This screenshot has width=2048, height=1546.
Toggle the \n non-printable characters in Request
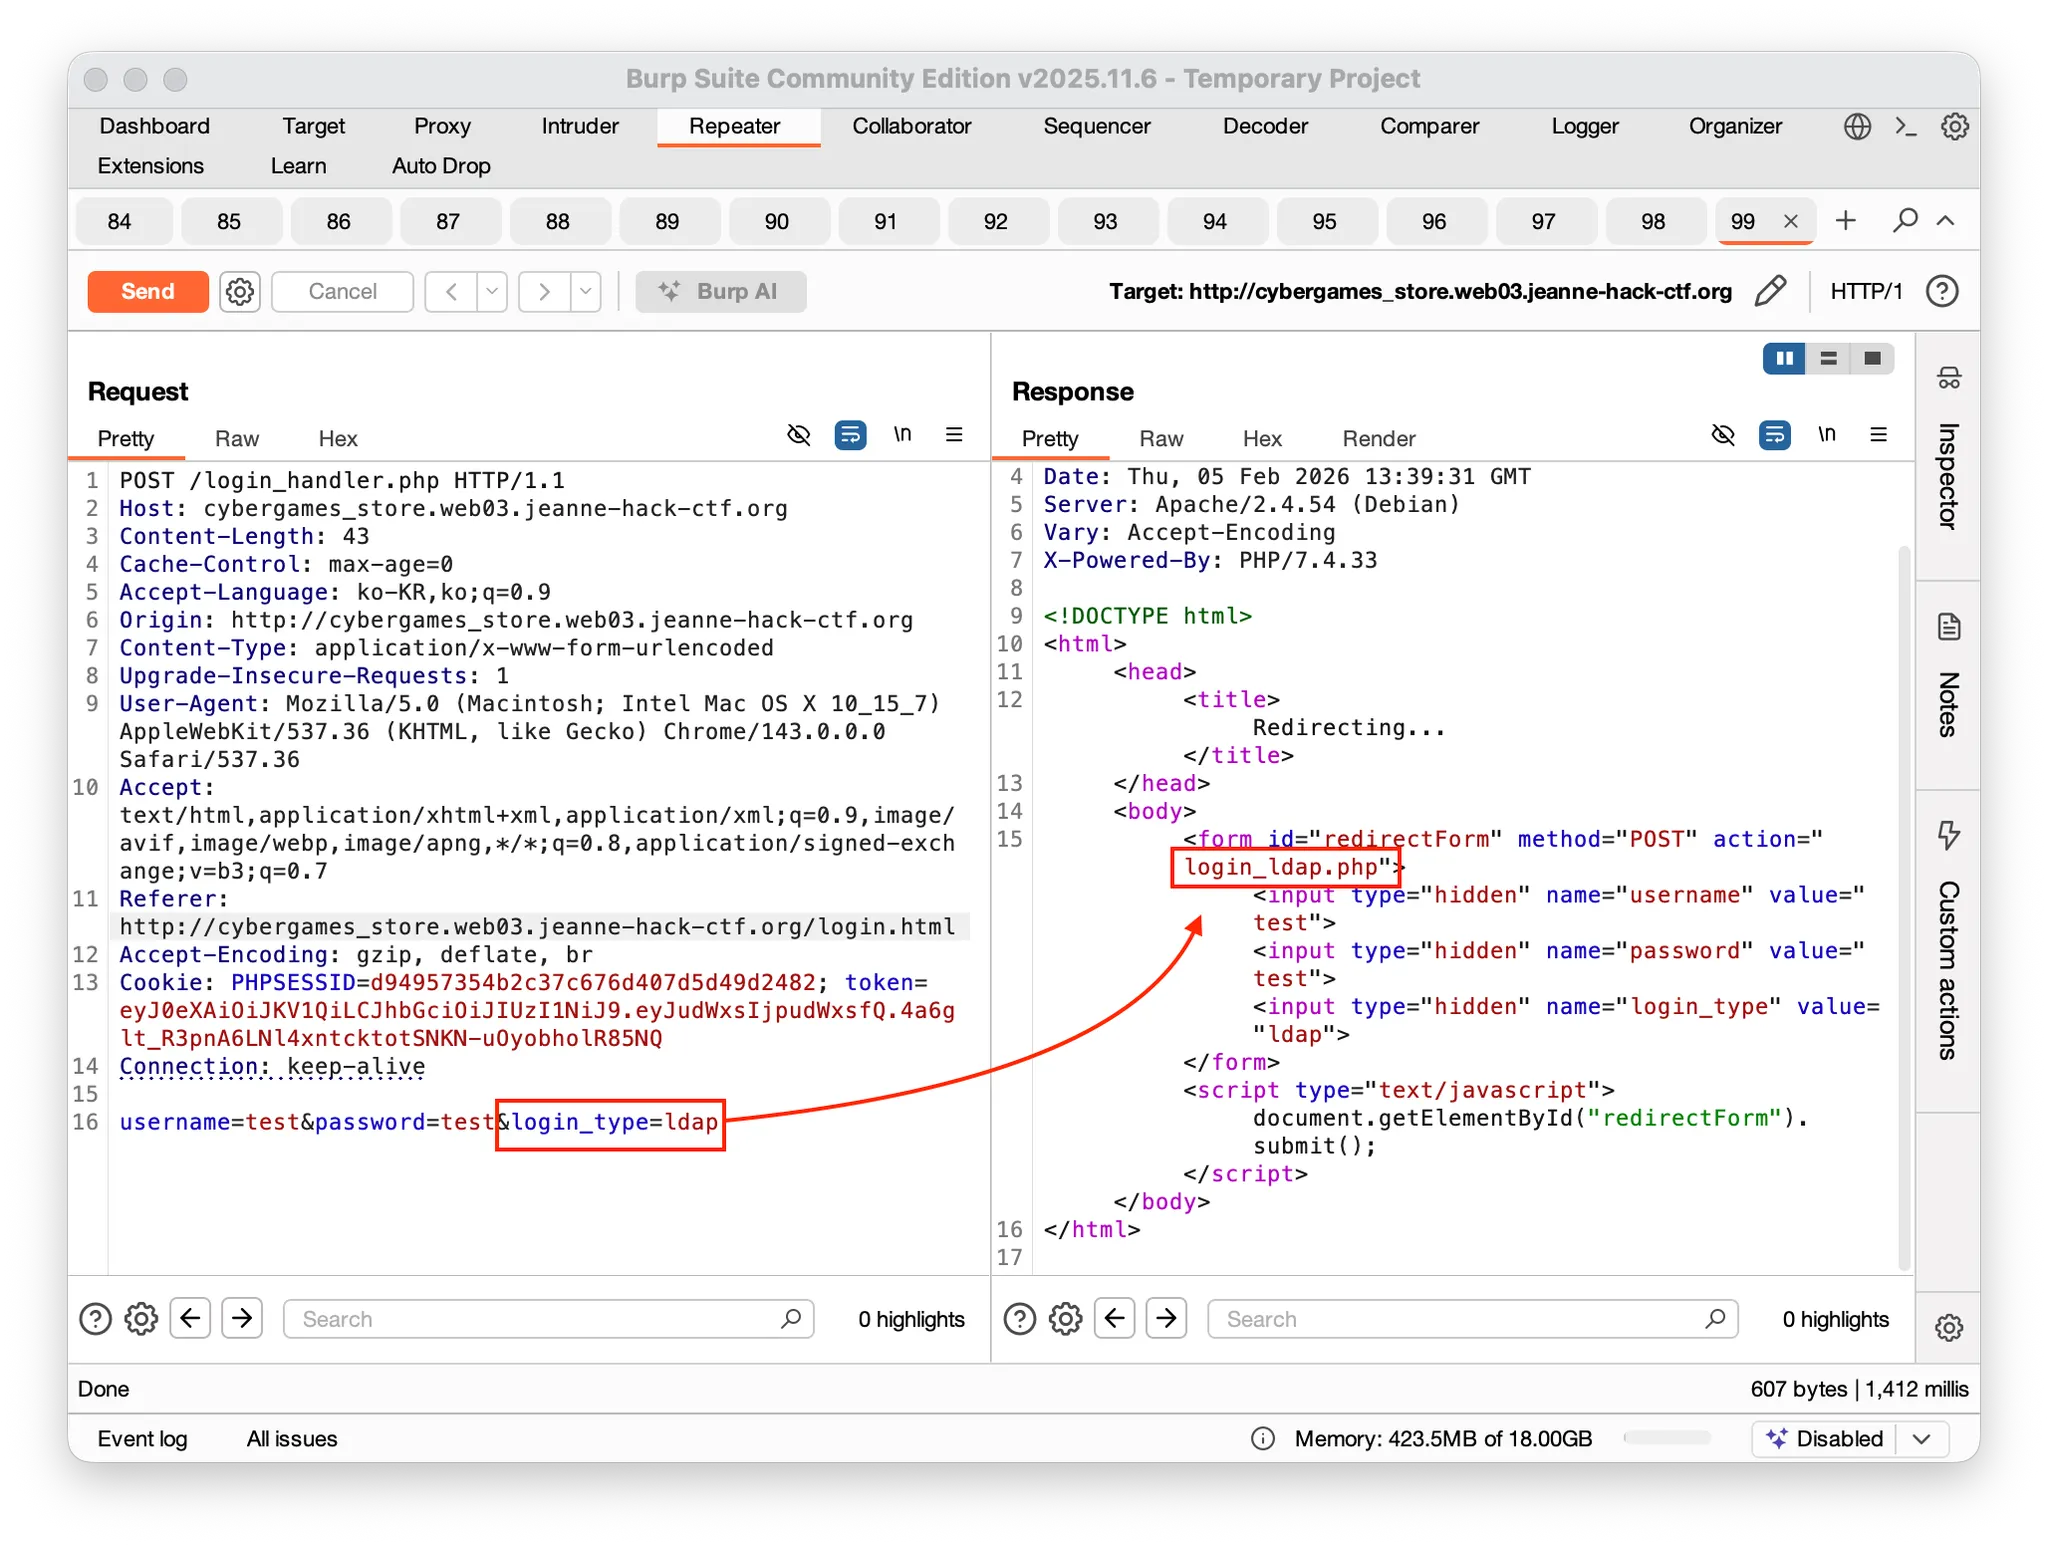point(902,435)
